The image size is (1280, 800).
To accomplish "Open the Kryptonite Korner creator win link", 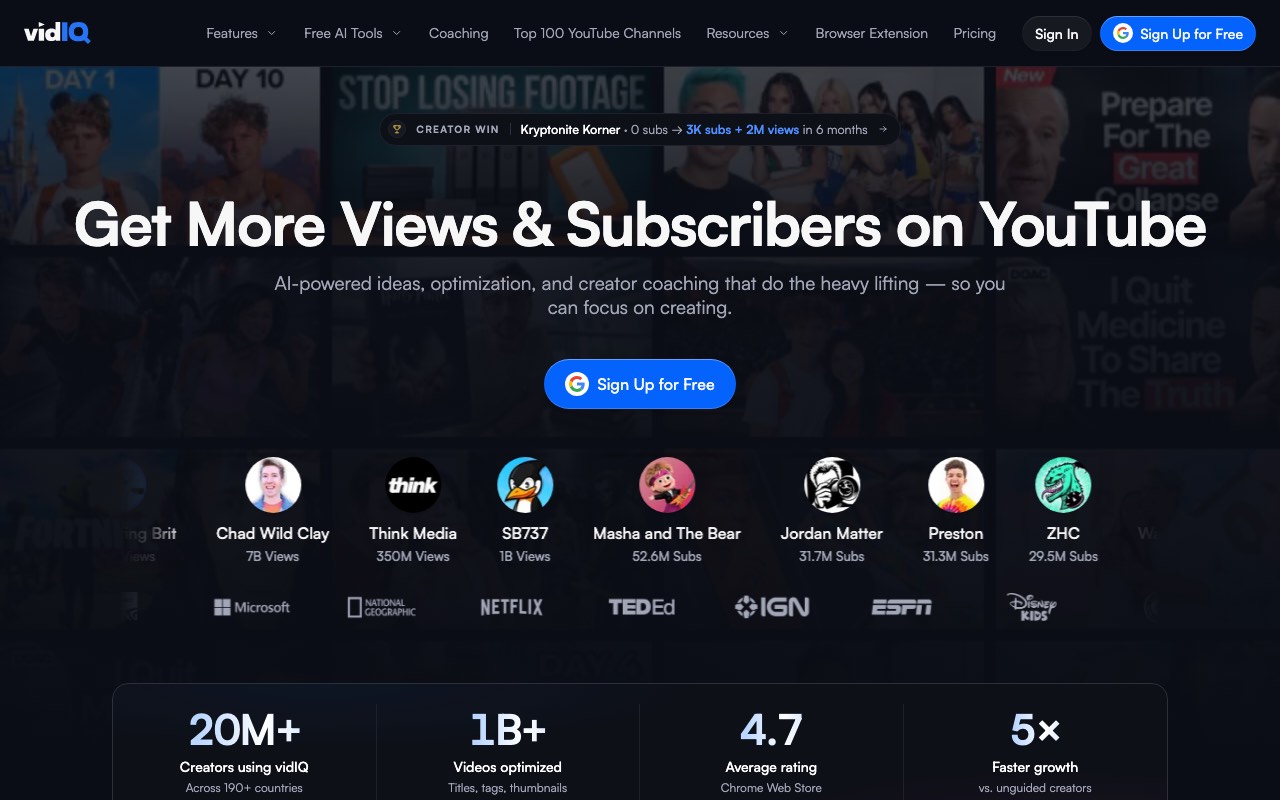I will 640,129.
